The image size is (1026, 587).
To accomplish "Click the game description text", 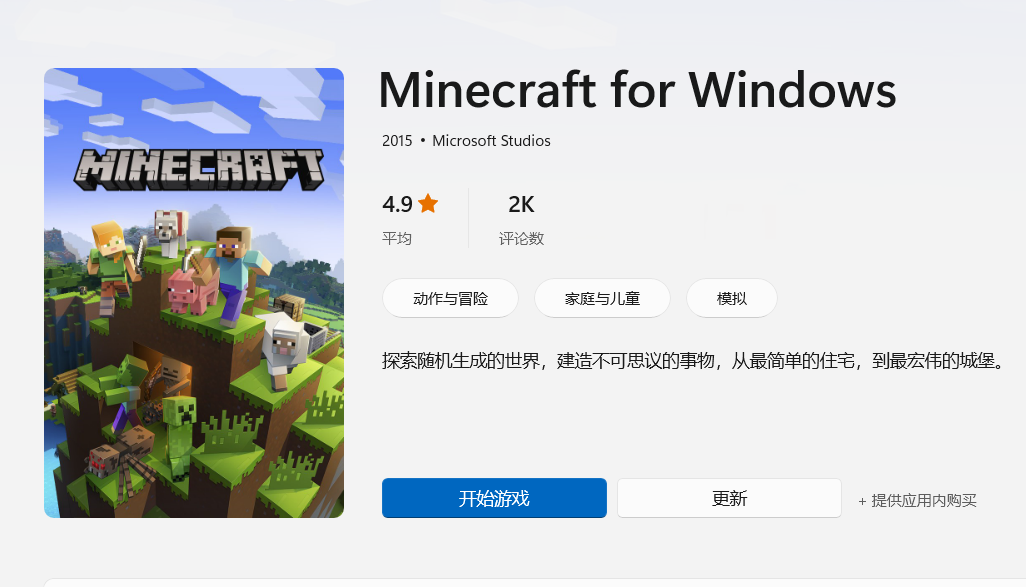I will pos(694,361).
